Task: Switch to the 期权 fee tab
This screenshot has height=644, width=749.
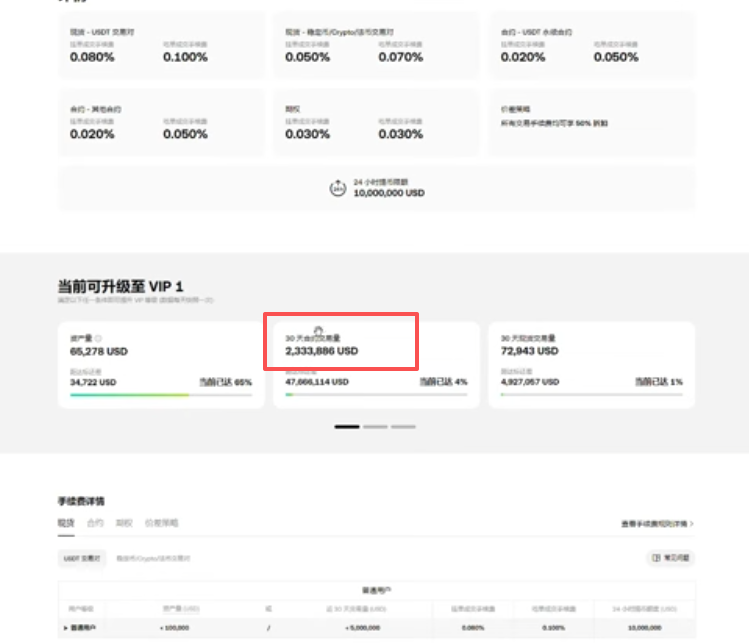Action: click(x=124, y=523)
